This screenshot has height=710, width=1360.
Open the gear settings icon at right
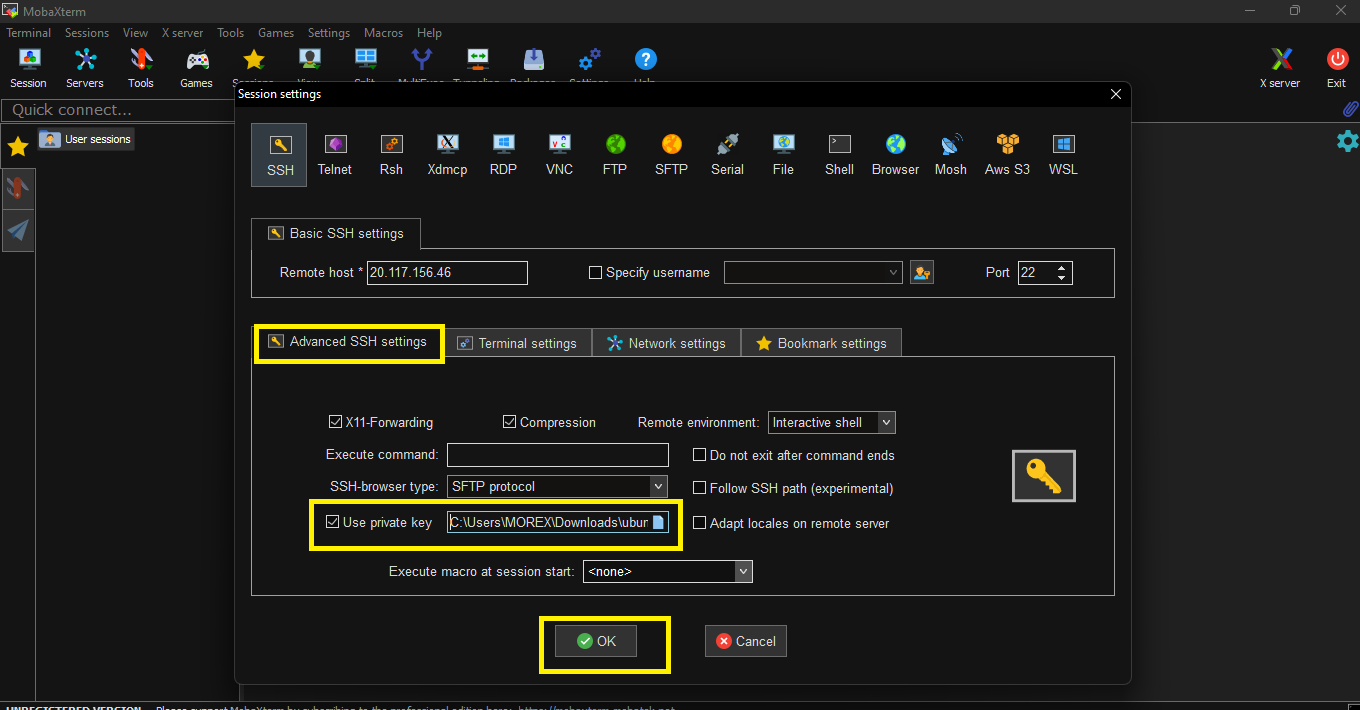pyautogui.click(x=1347, y=141)
